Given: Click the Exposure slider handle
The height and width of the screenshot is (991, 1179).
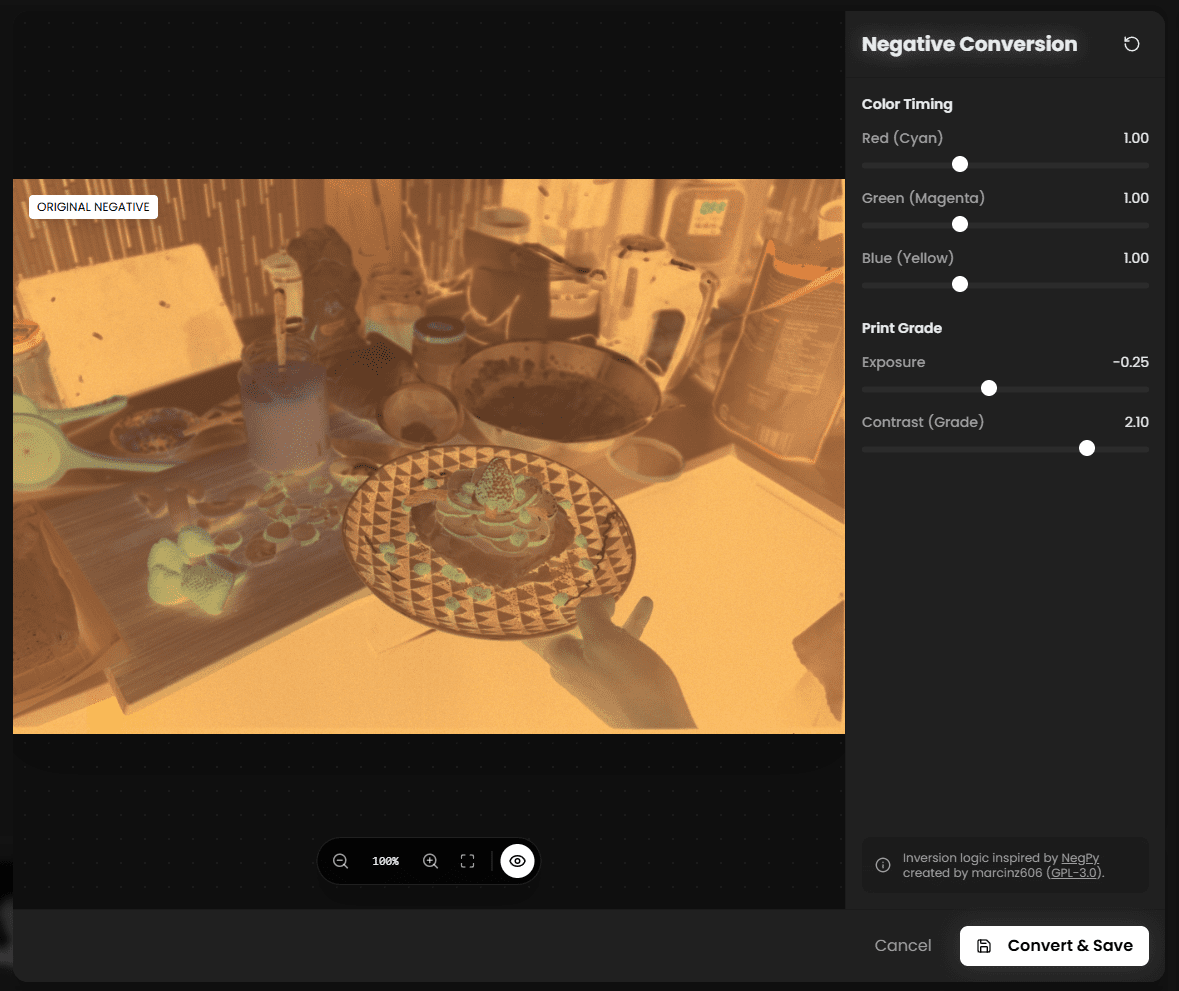Looking at the screenshot, I should [x=989, y=388].
